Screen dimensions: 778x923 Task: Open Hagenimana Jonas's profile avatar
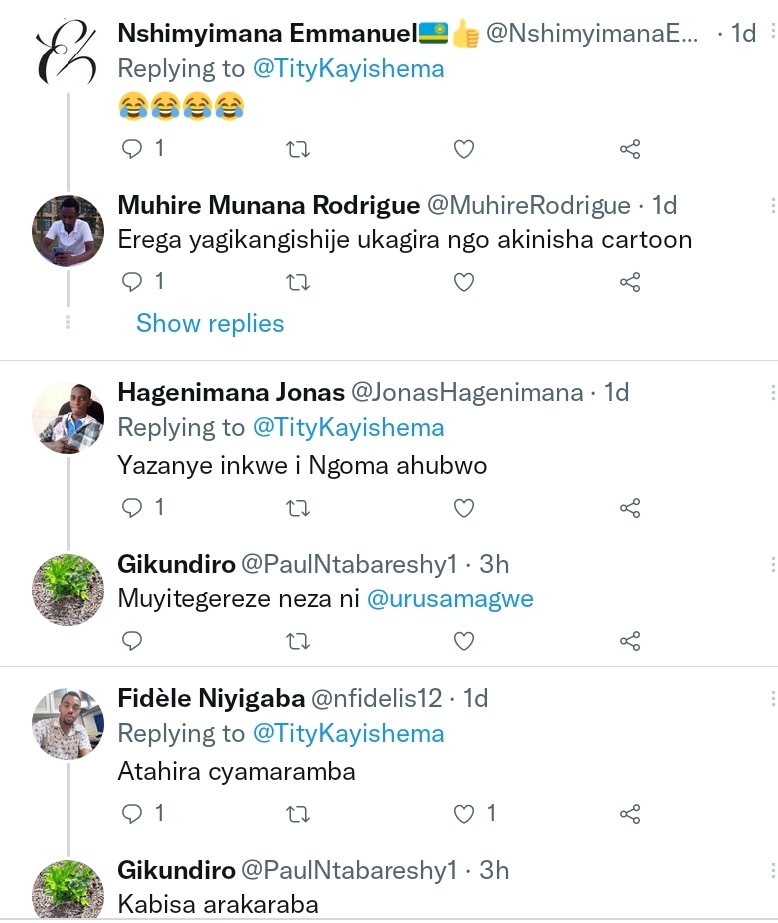coord(68,418)
